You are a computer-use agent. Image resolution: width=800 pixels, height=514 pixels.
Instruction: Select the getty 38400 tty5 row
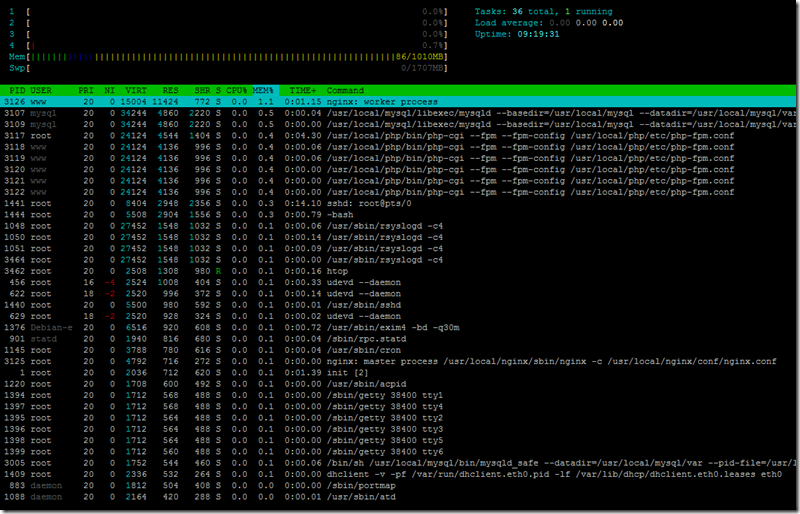click(x=398, y=440)
